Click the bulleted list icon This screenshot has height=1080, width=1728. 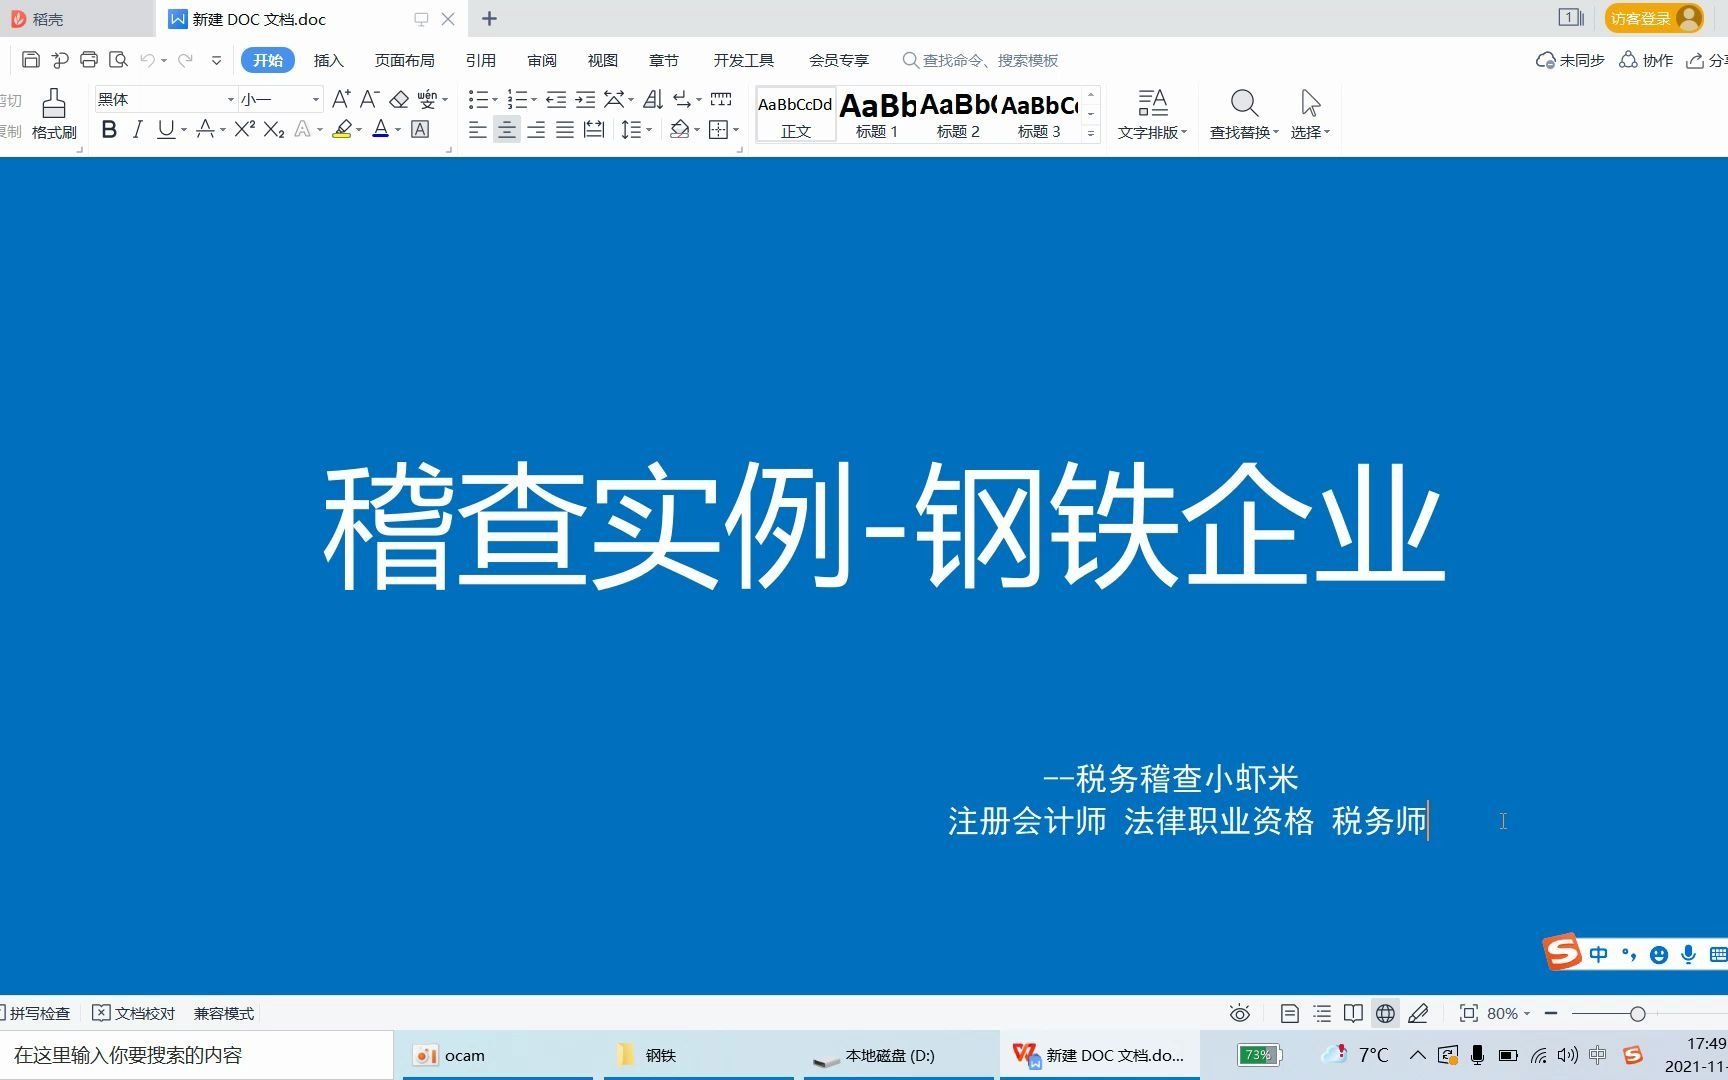(478, 99)
